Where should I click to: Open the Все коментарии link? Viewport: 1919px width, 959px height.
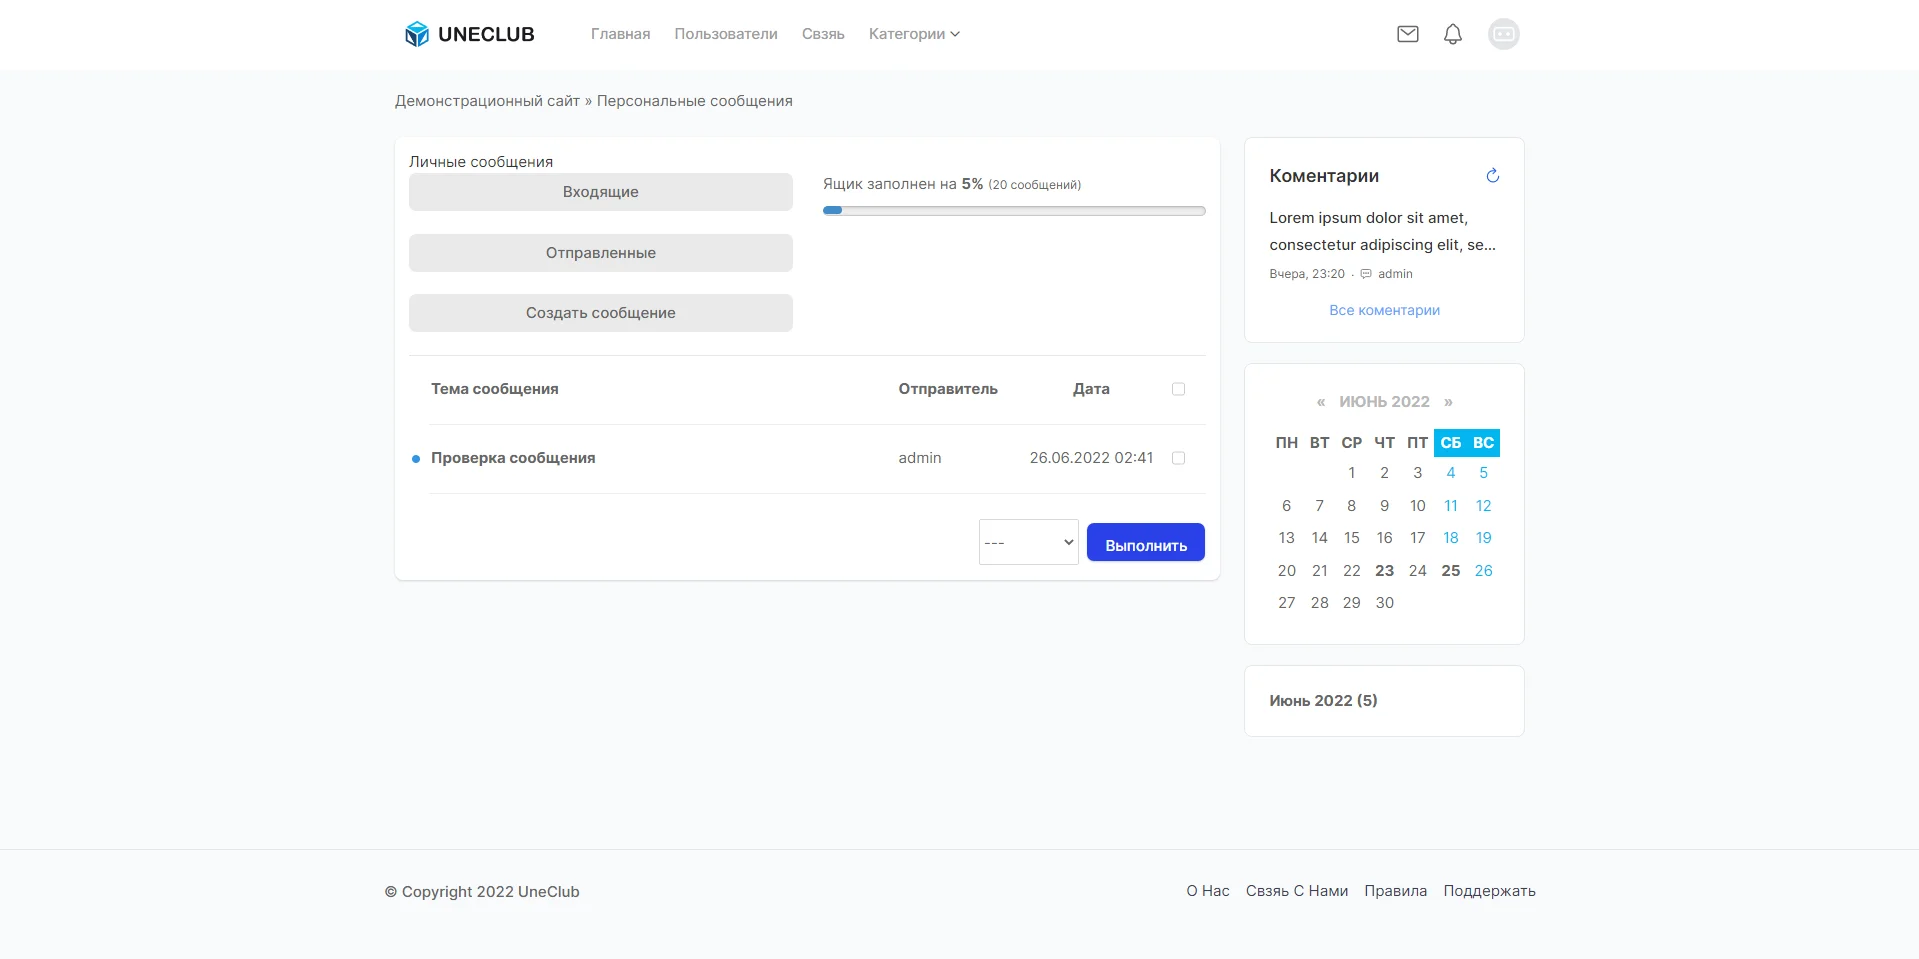coord(1384,310)
